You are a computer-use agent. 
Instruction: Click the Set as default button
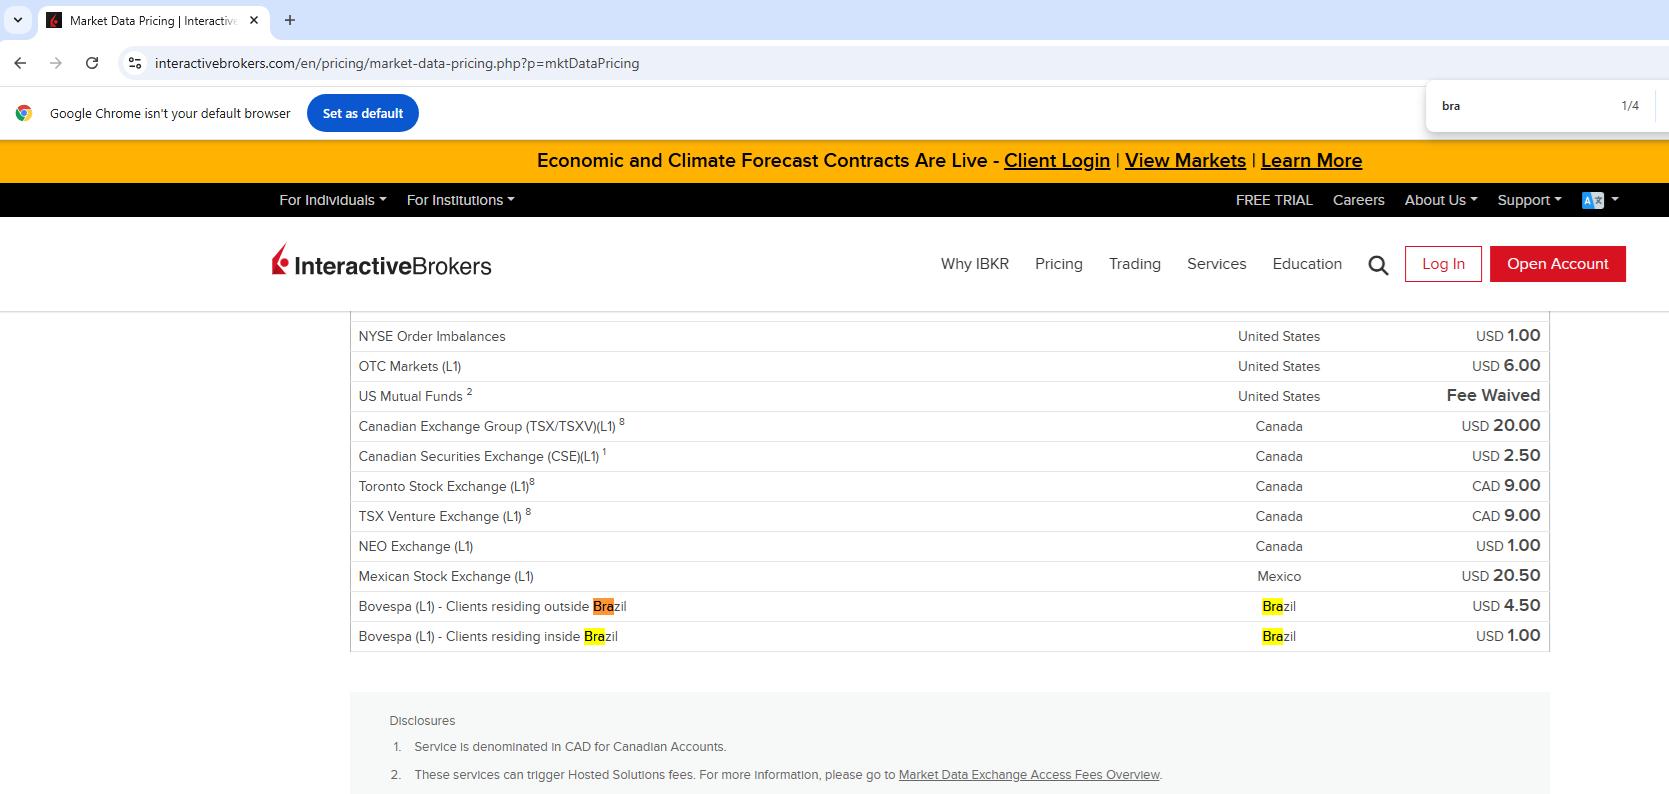click(363, 113)
